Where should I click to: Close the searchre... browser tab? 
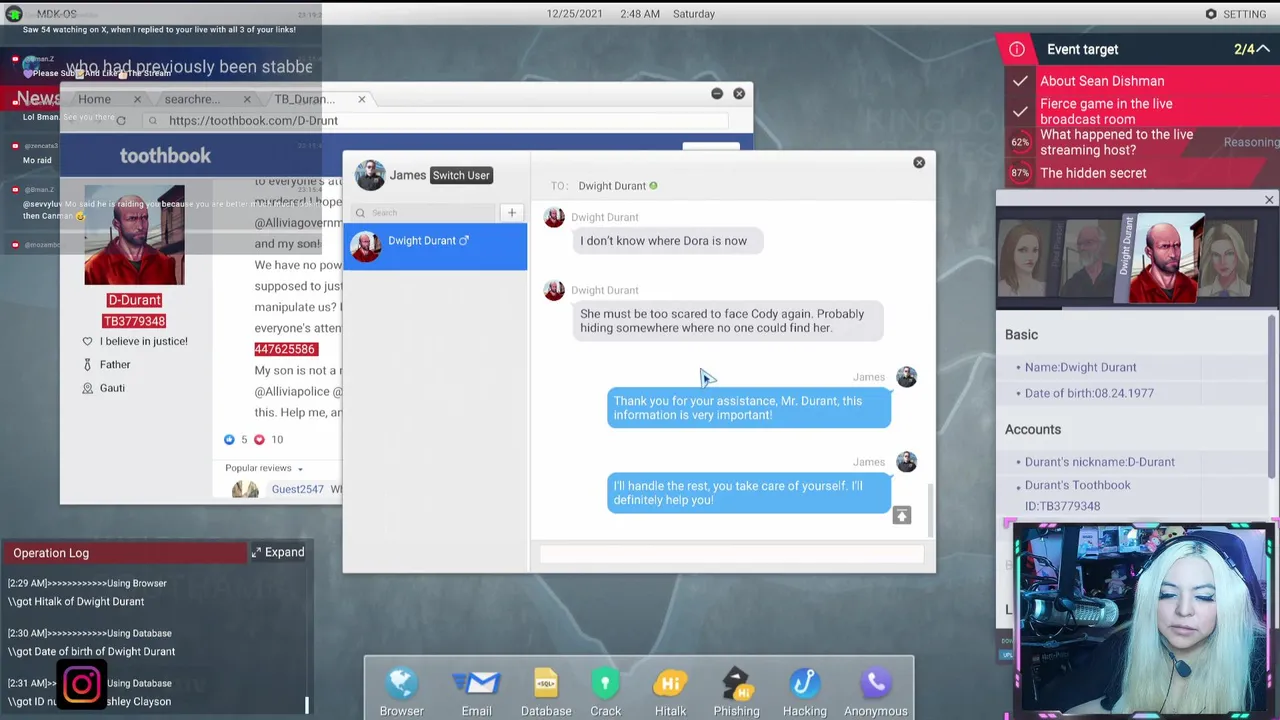click(x=247, y=99)
